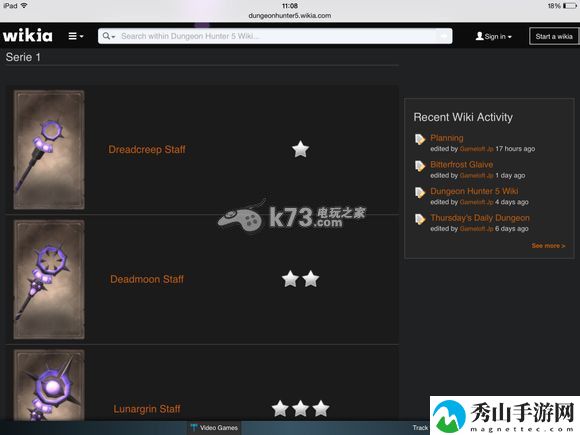Viewport: 580px width, 435px height.
Task: Click the Start a wikia button
Action: 554,36
